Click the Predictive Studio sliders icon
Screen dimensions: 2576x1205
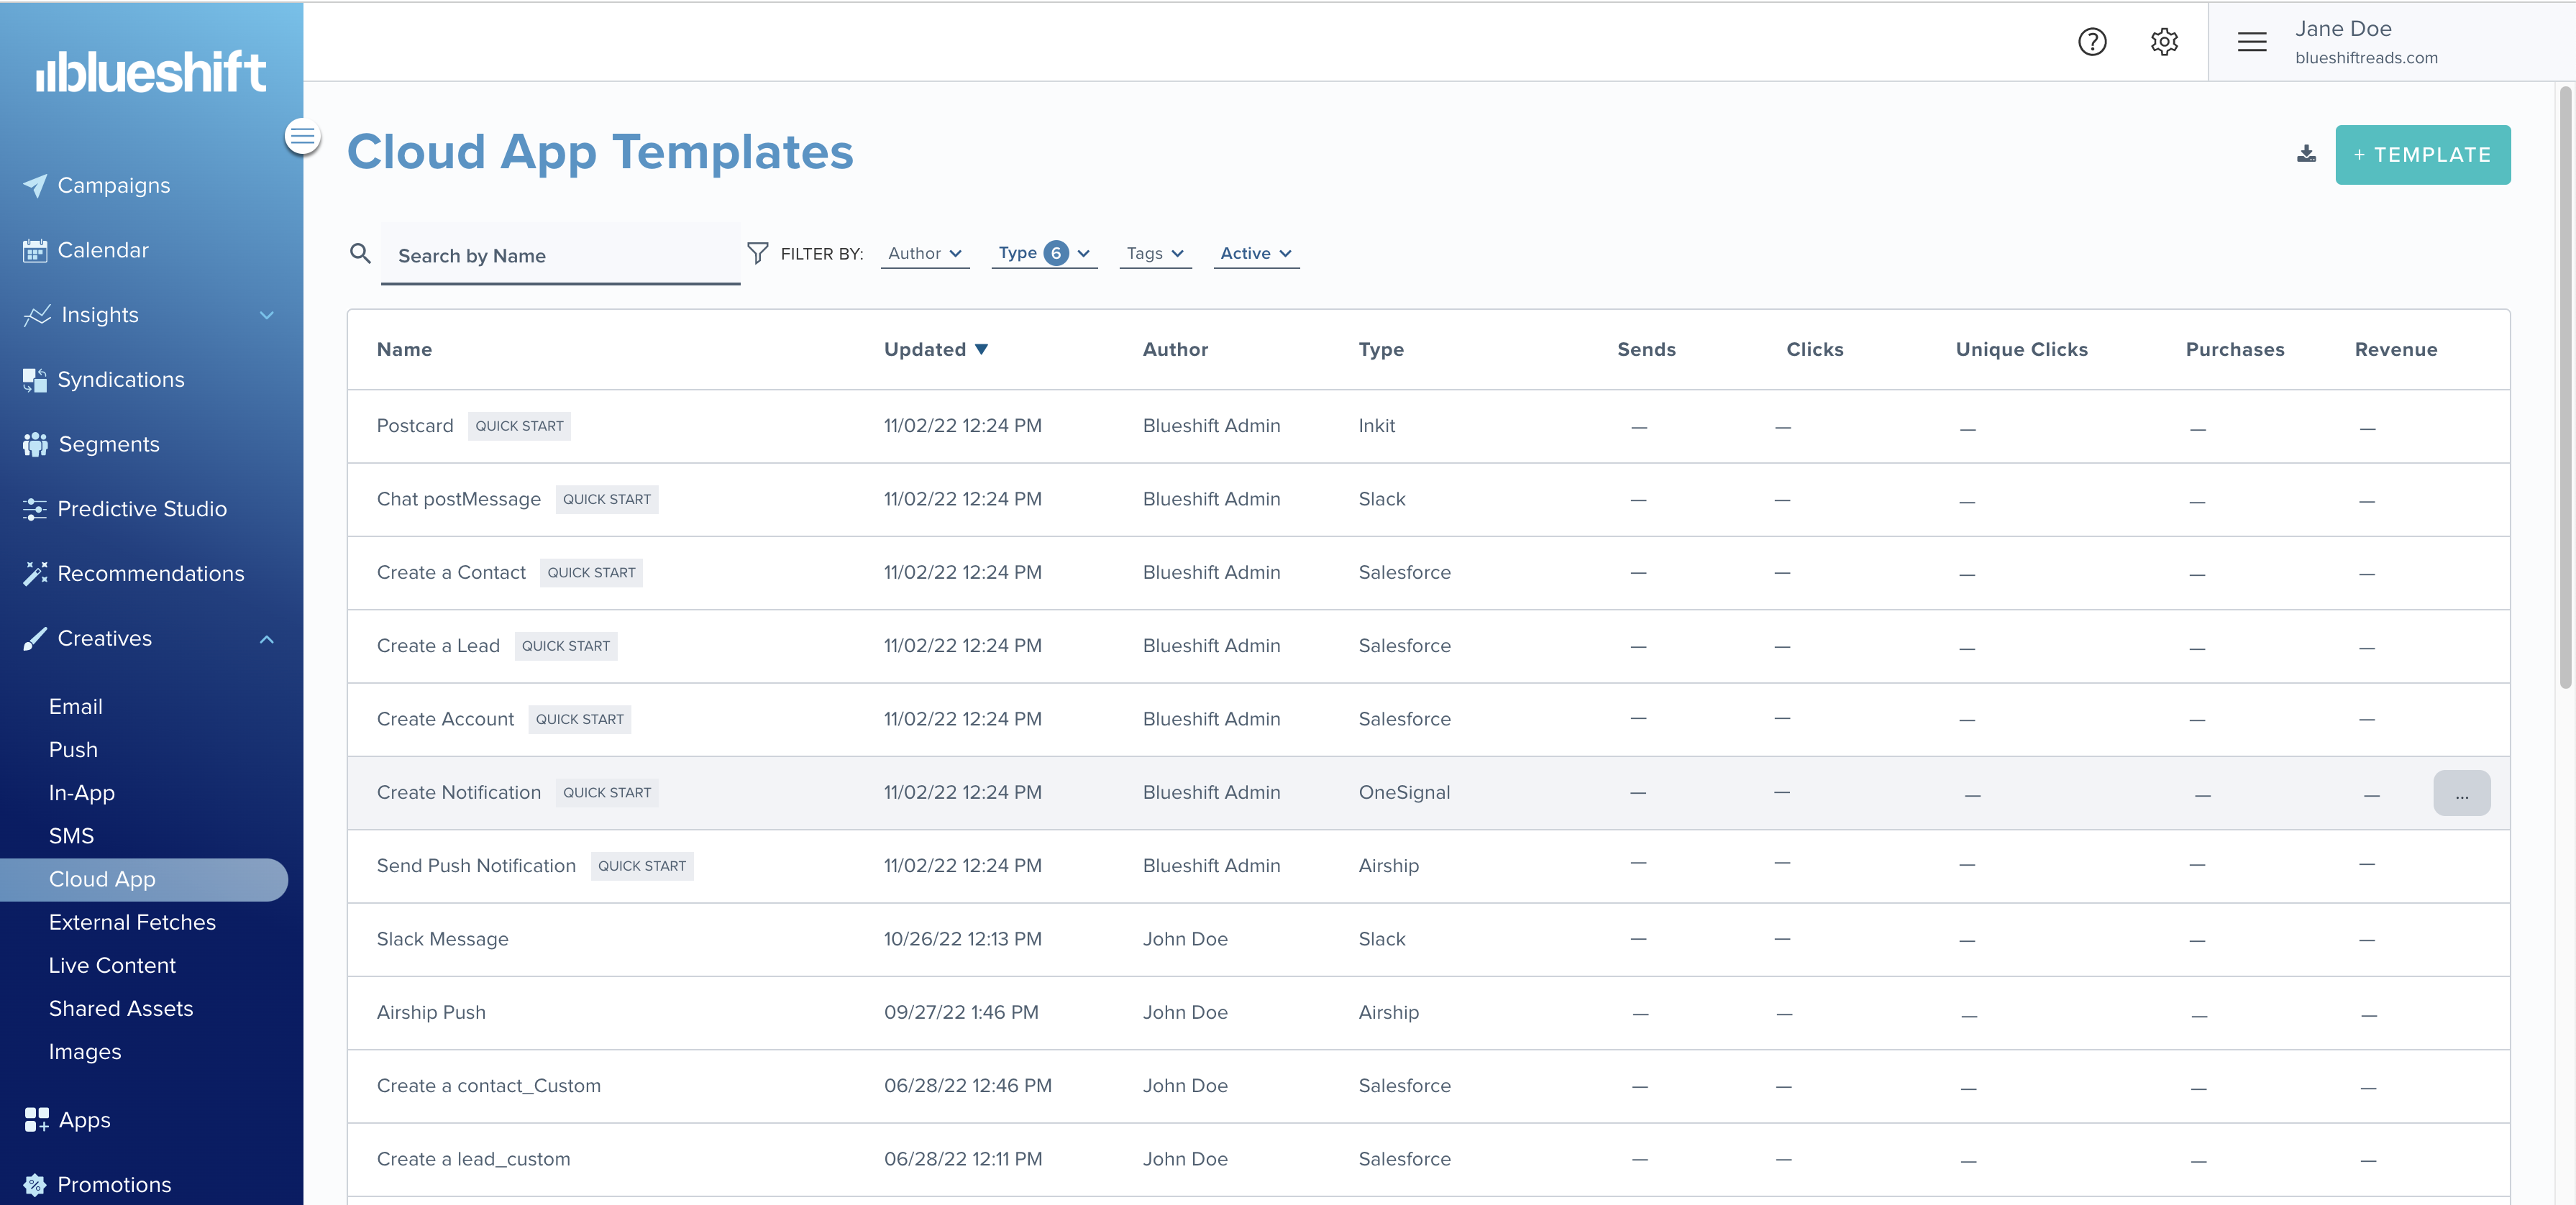click(35, 509)
